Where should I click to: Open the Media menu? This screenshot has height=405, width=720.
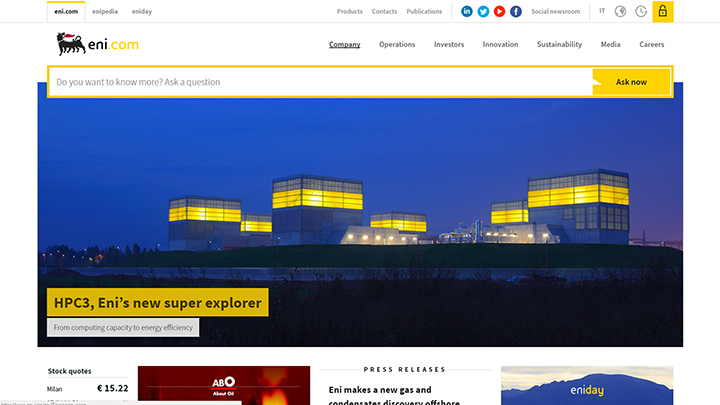click(610, 45)
